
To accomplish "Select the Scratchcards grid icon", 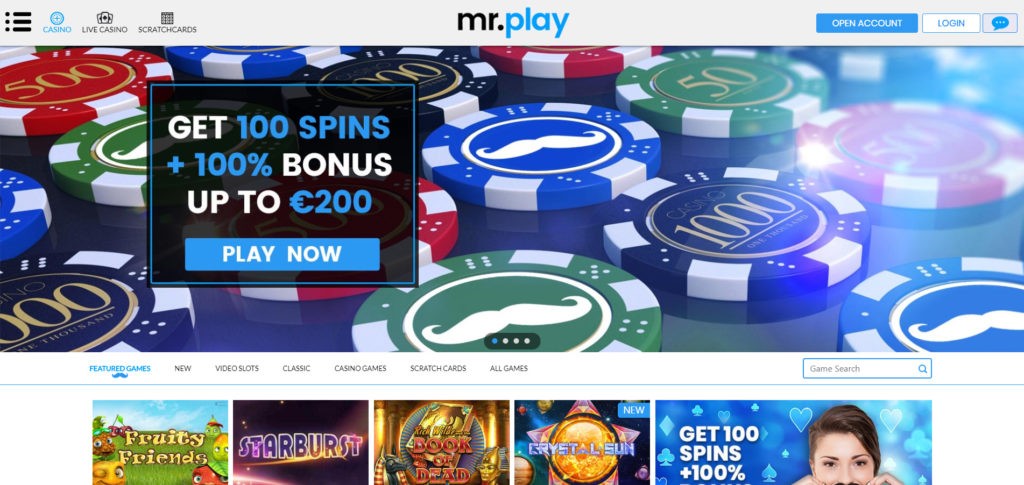I will [167, 18].
